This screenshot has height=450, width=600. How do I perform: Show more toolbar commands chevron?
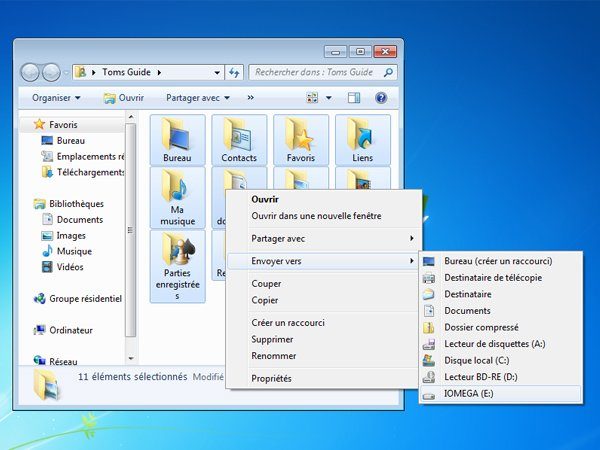(x=250, y=98)
